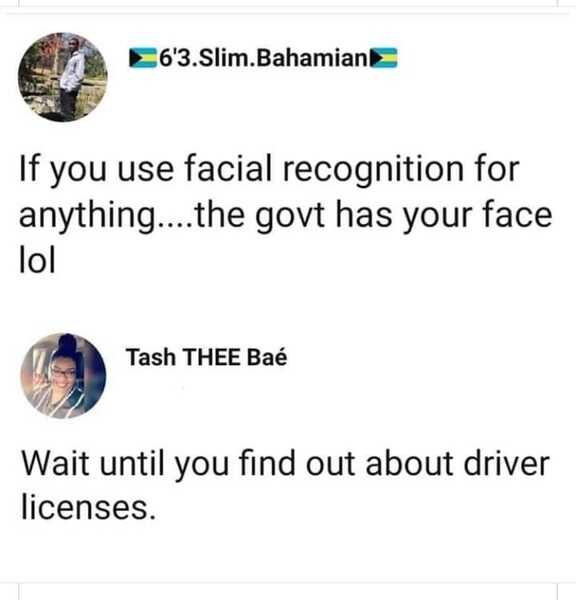Screen dimensions: 576x600
Task: Visit the Tash THEE Baé username link
Action: coord(206,357)
